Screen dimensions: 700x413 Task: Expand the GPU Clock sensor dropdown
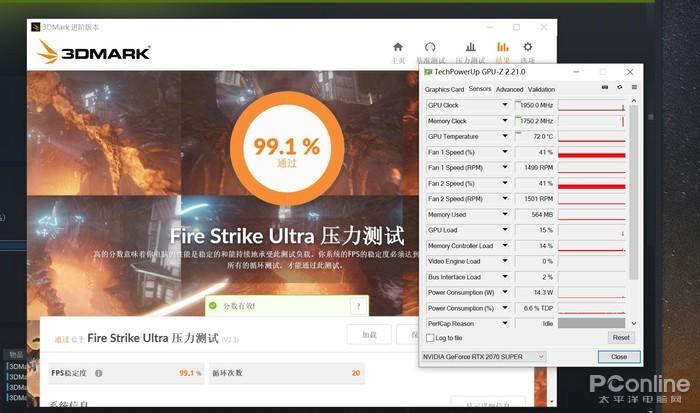505,105
